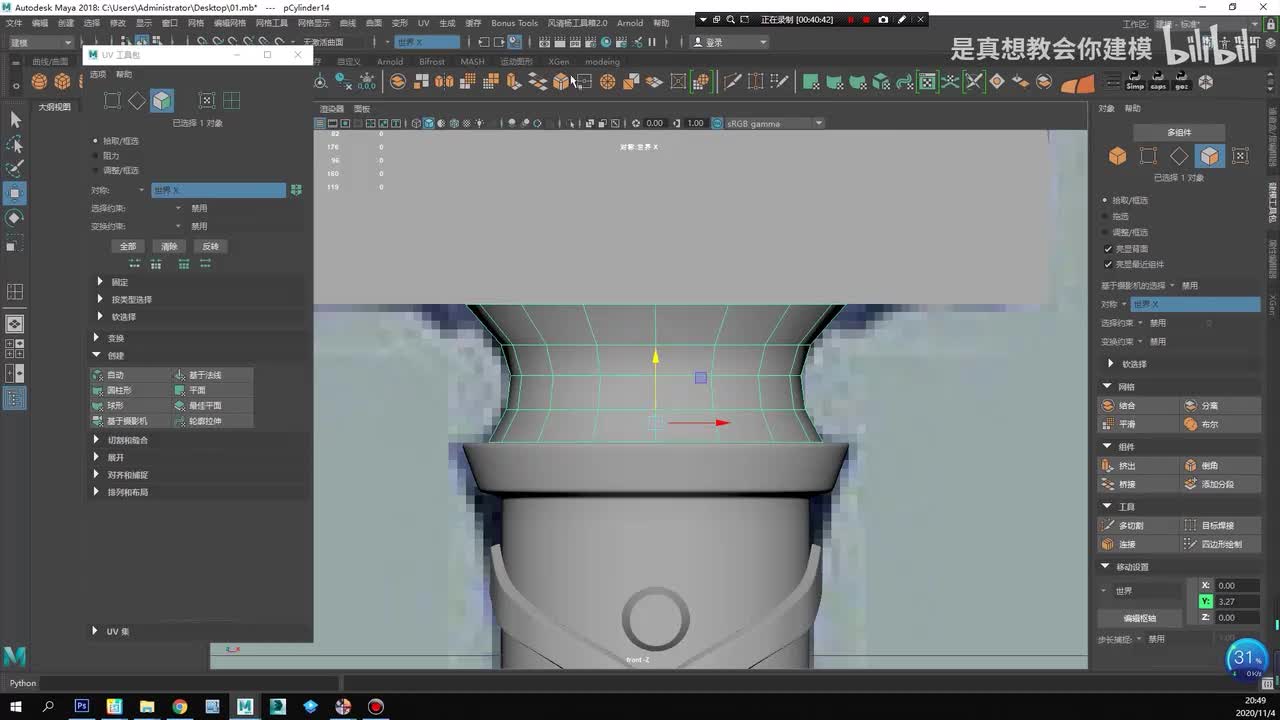Open Windows Start menu
This screenshot has width=1280, height=720.
coord(15,706)
